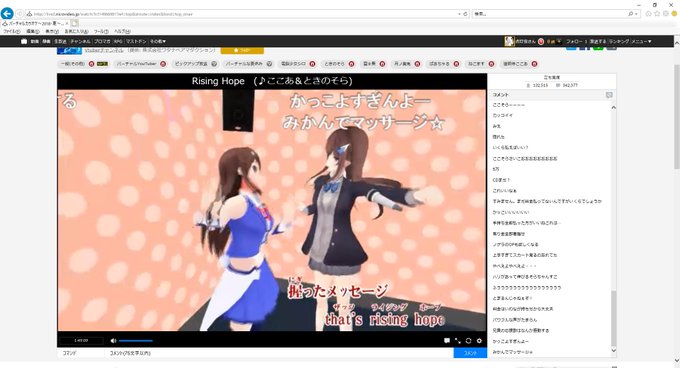
Task: Click red lock icon on 月ノ美兎 tag
Action: pos(417,64)
